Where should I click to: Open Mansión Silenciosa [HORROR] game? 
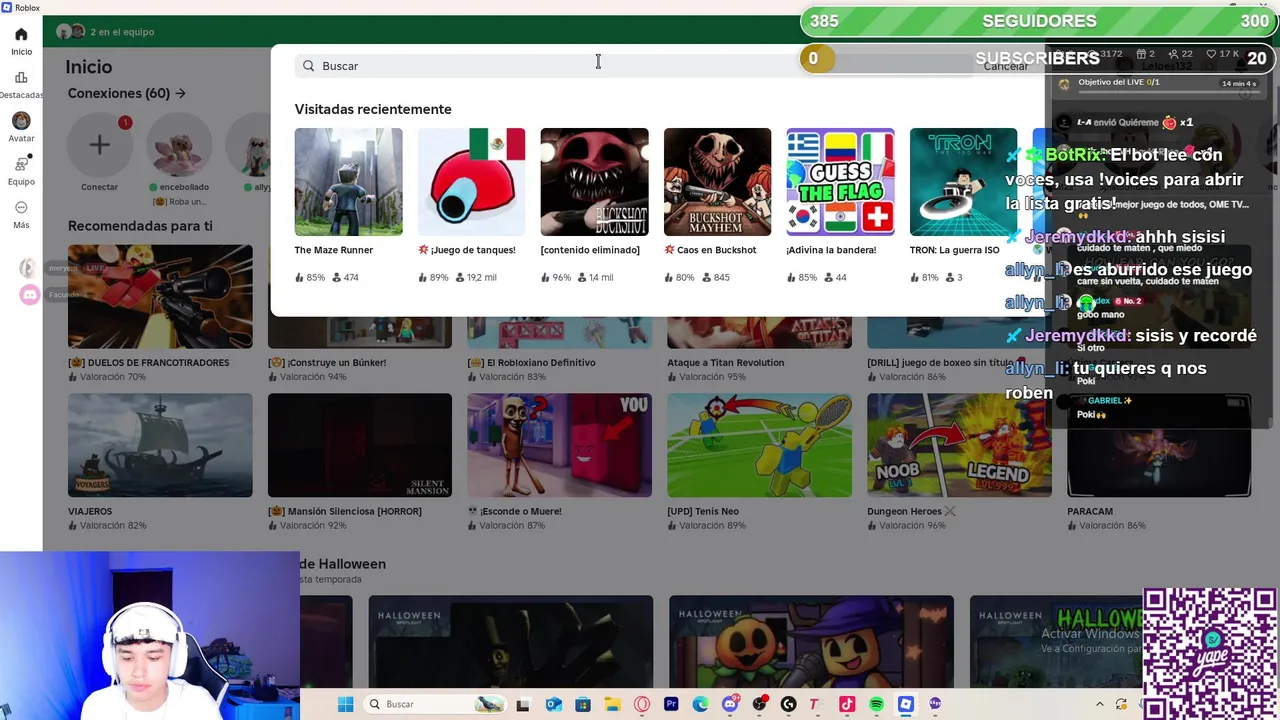[x=360, y=445]
